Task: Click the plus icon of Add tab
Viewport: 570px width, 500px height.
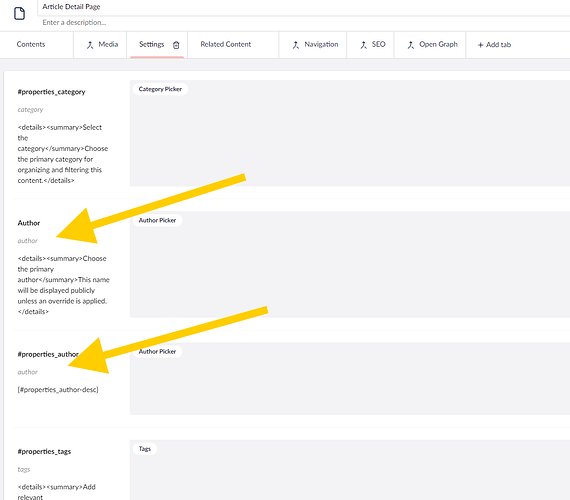Action: (x=480, y=45)
